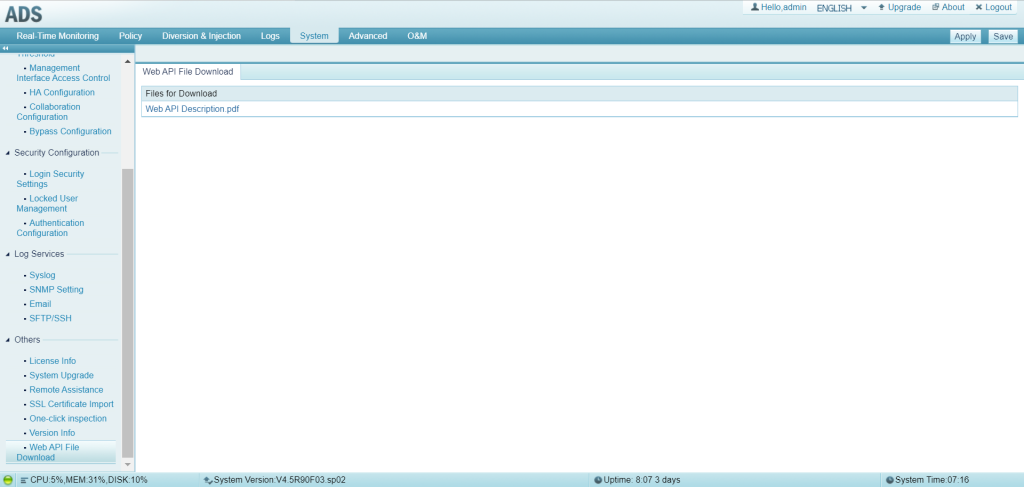1024x487 pixels.
Task: Select the System menu tab
Action: (314, 36)
